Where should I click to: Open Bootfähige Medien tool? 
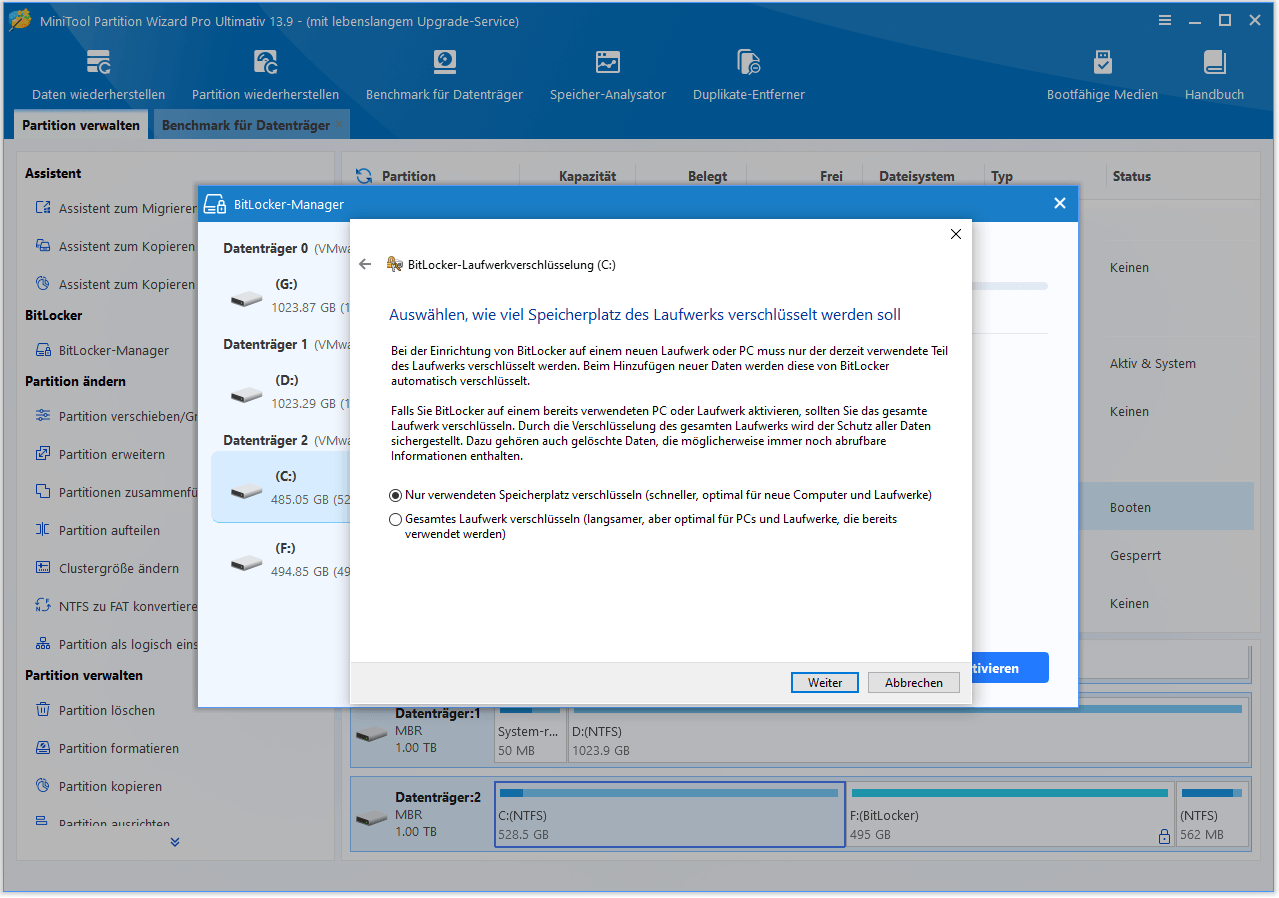pyautogui.click(x=1102, y=76)
